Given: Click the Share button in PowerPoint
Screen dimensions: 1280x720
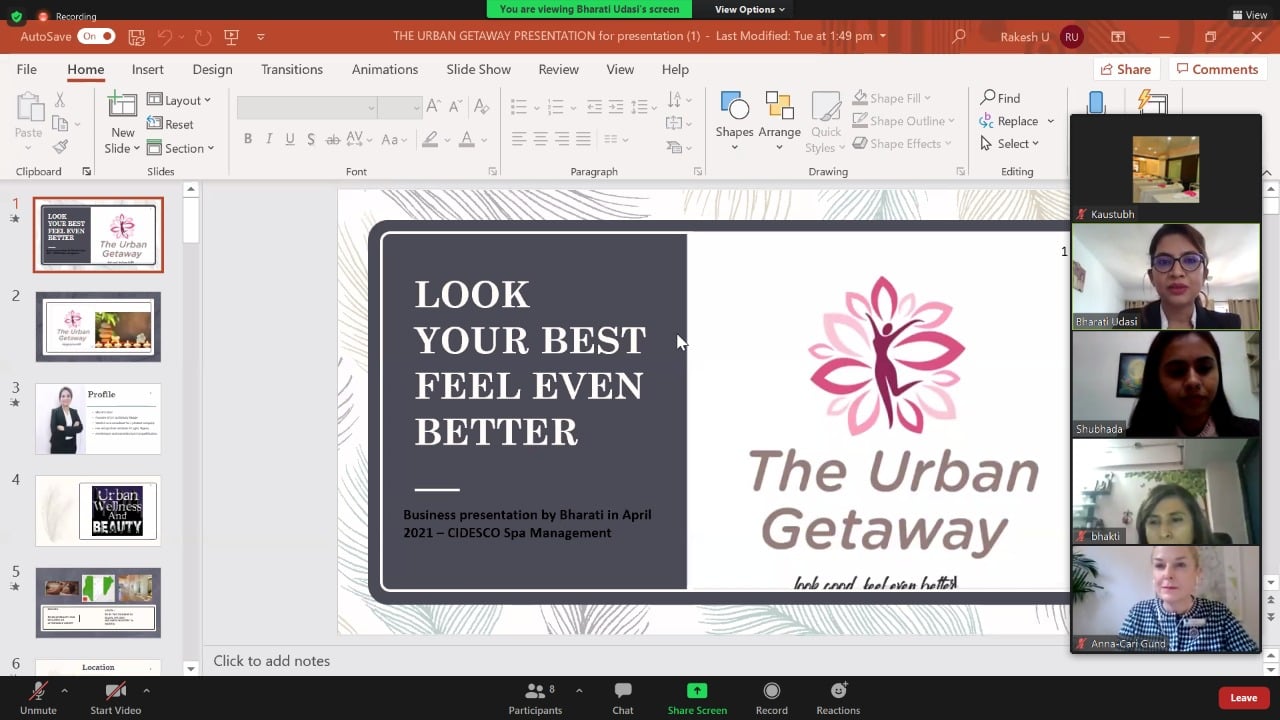Looking at the screenshot, I should 1124,69.
